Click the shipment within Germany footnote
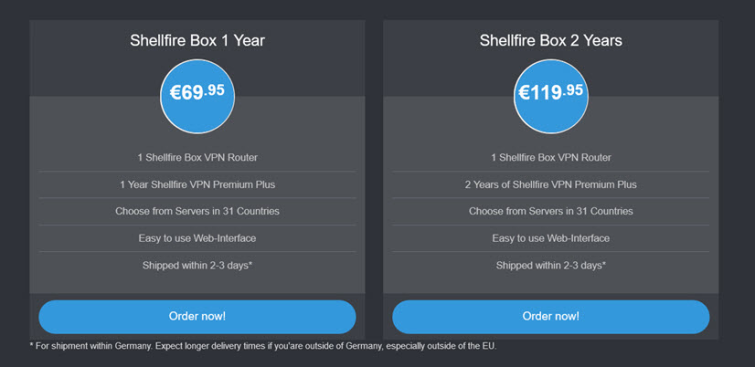The height and width of the screenshot is (367, 755). [263, 346]
